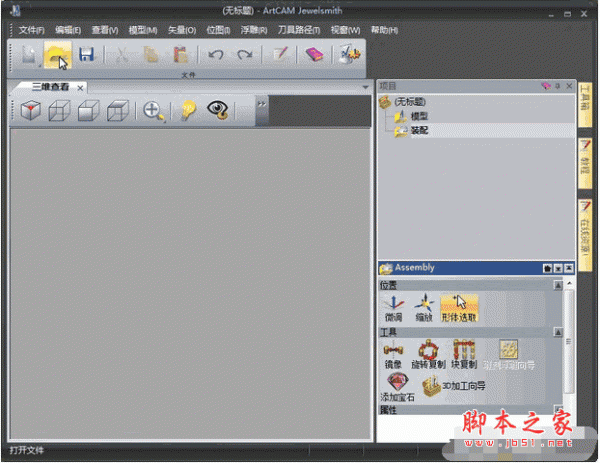This screenshot has width=600, height=463.
Task: Select the isometric view cube with red dot
Action: coord(31,111)
